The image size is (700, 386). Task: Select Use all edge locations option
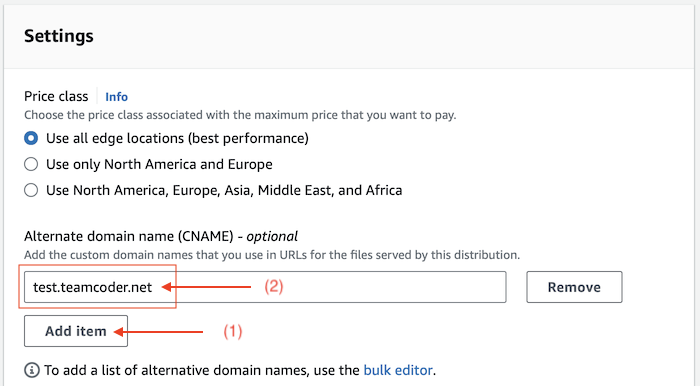pos(31,138)
